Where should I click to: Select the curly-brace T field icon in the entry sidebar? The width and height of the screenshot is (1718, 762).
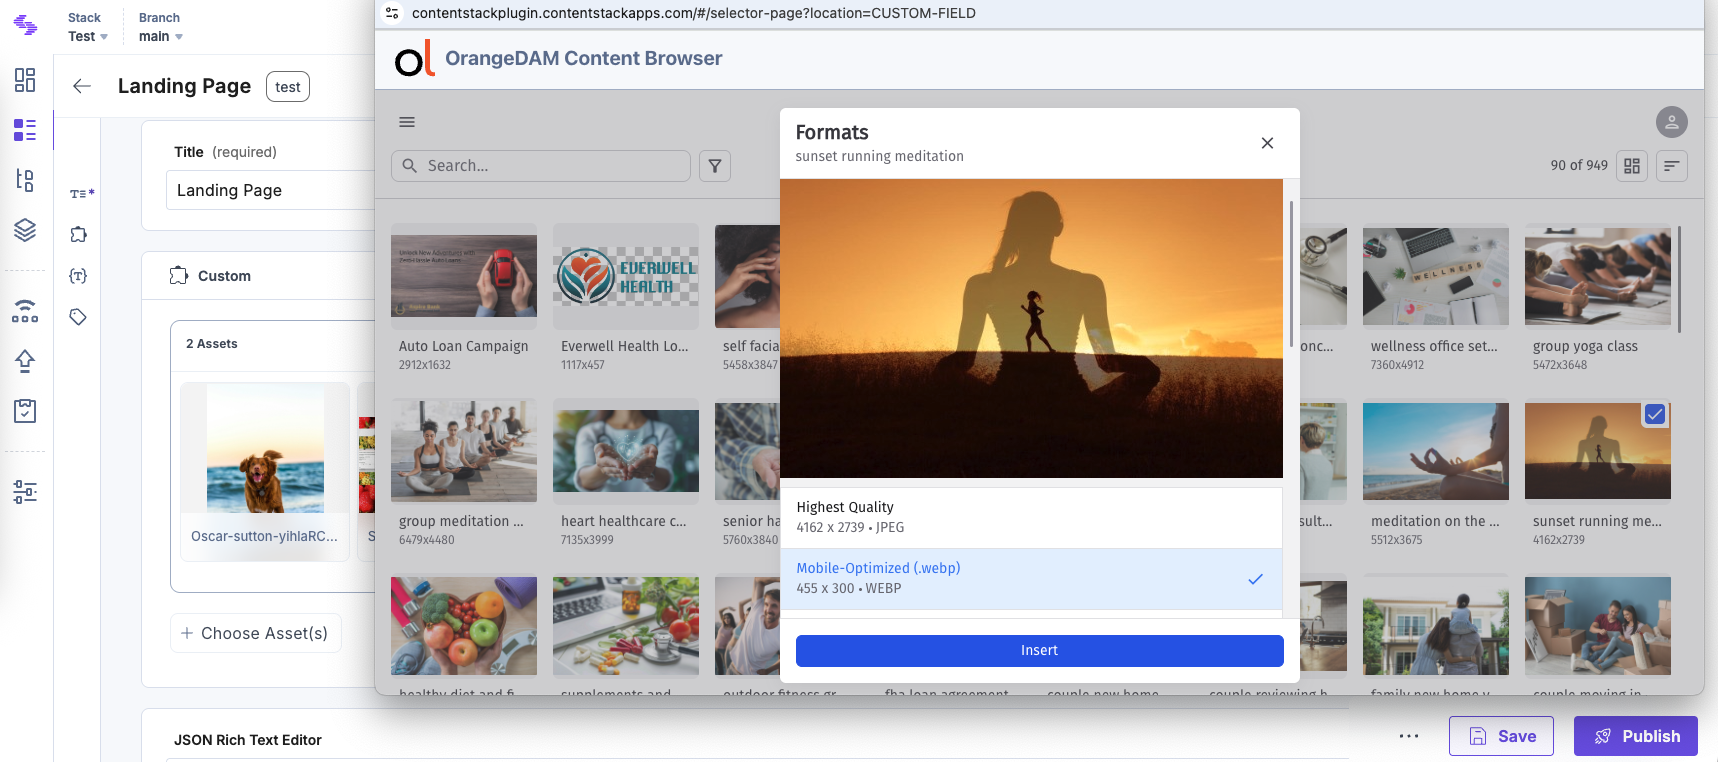coord(78,275)
